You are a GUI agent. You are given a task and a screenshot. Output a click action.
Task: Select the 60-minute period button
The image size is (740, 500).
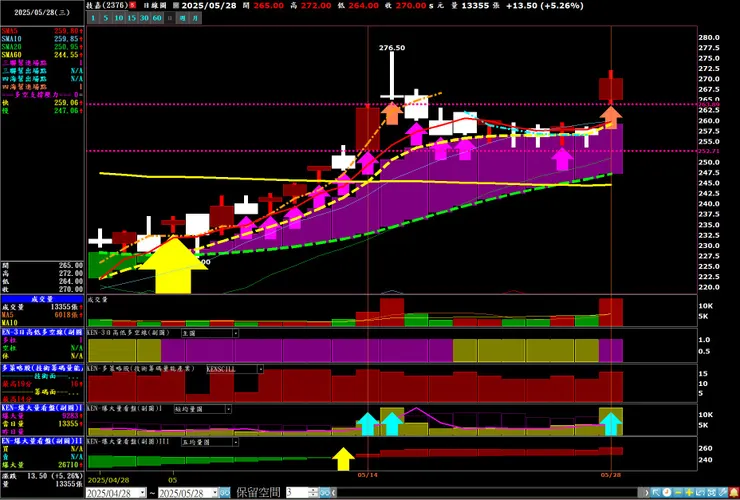(157, 18)
